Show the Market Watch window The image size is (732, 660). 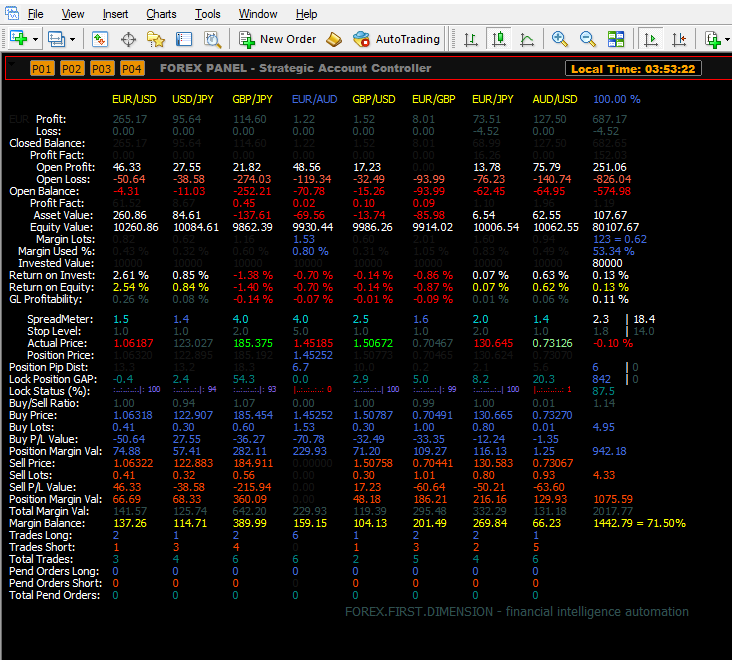(x=100, y=39)
